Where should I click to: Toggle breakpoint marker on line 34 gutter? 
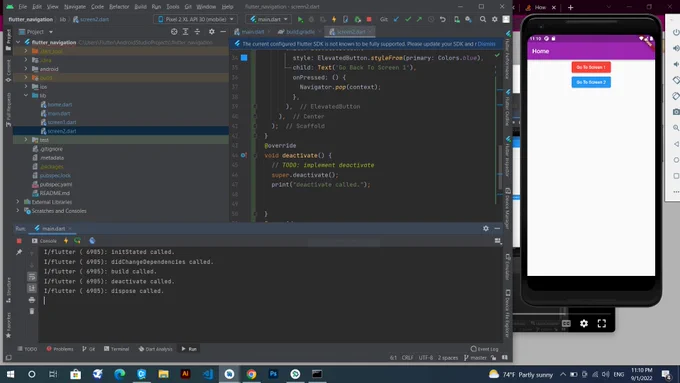pos(244,58)
